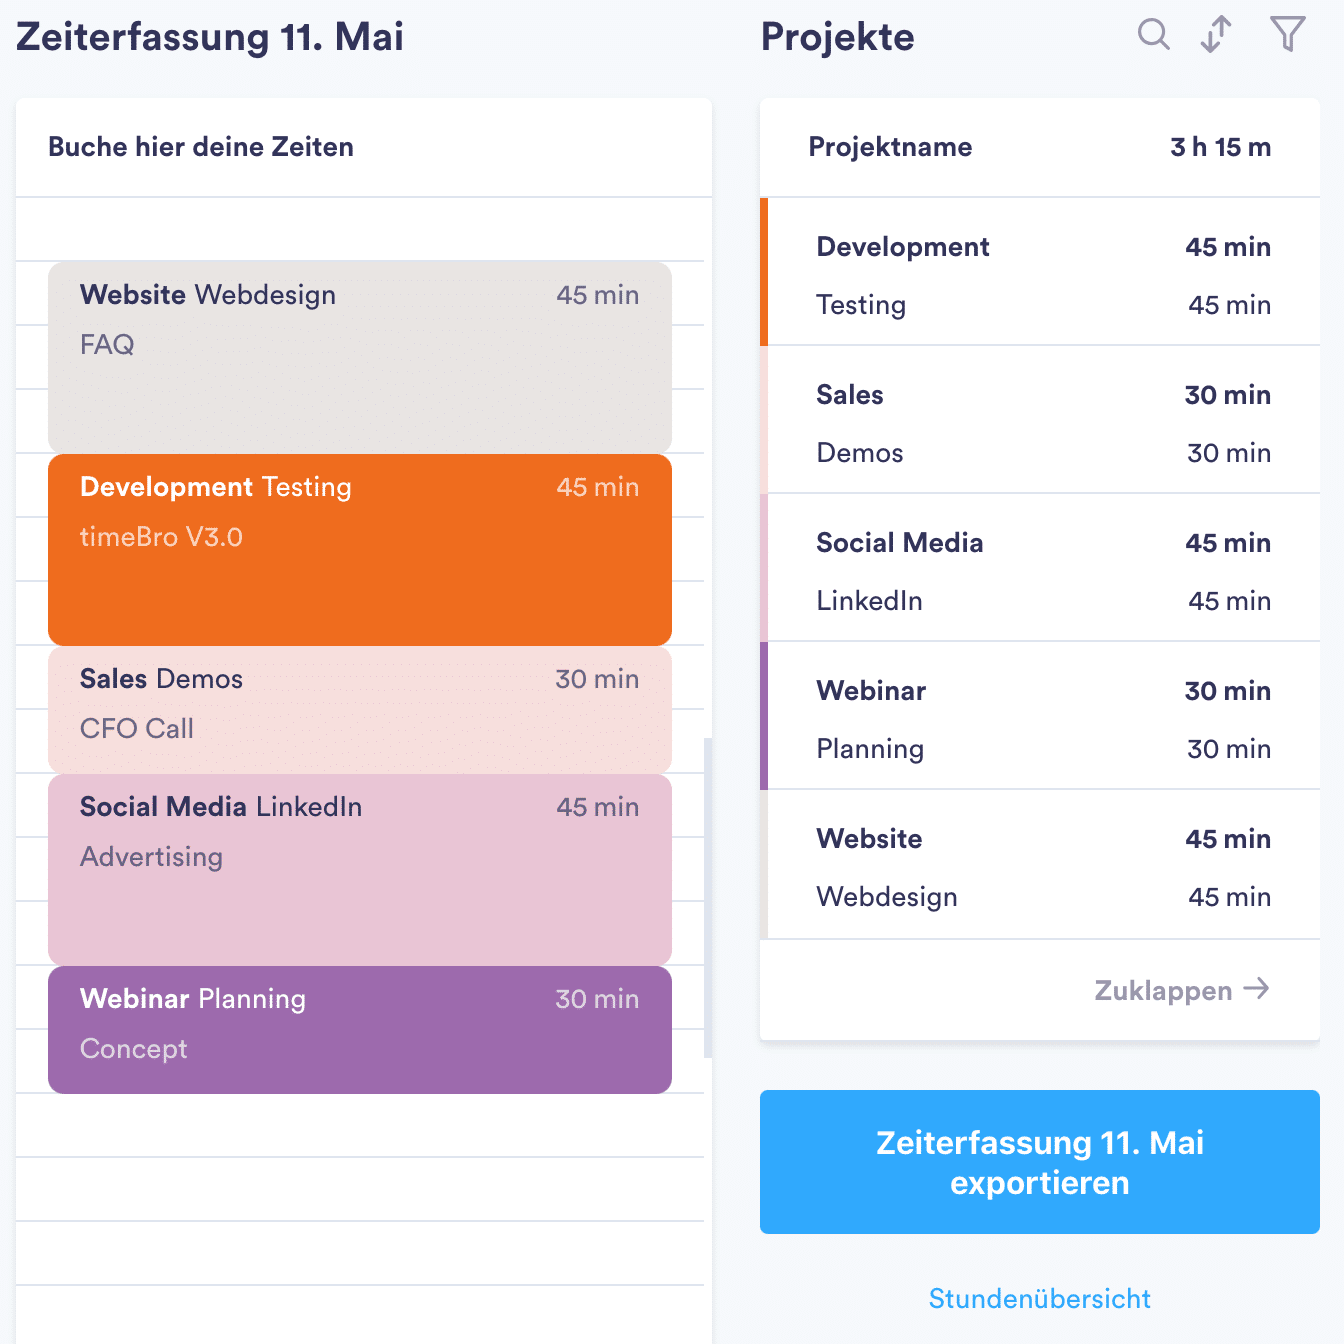1344x1344 pixels.
Task: Click the 3 h 15 m total time
Action: pyautogui.click(x=1221, y=147)
